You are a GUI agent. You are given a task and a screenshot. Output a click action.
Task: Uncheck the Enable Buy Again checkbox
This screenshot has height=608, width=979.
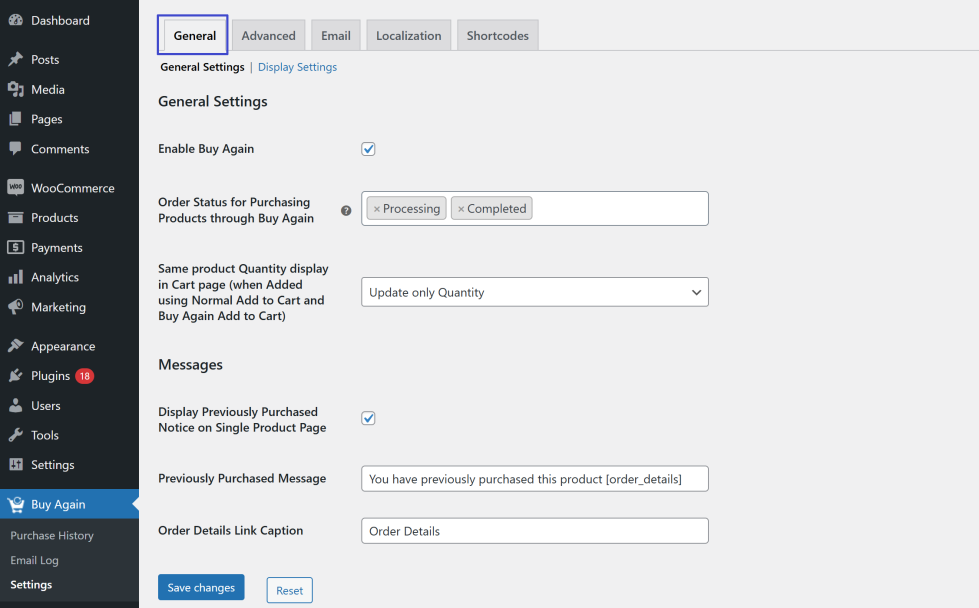click(368, 149)
